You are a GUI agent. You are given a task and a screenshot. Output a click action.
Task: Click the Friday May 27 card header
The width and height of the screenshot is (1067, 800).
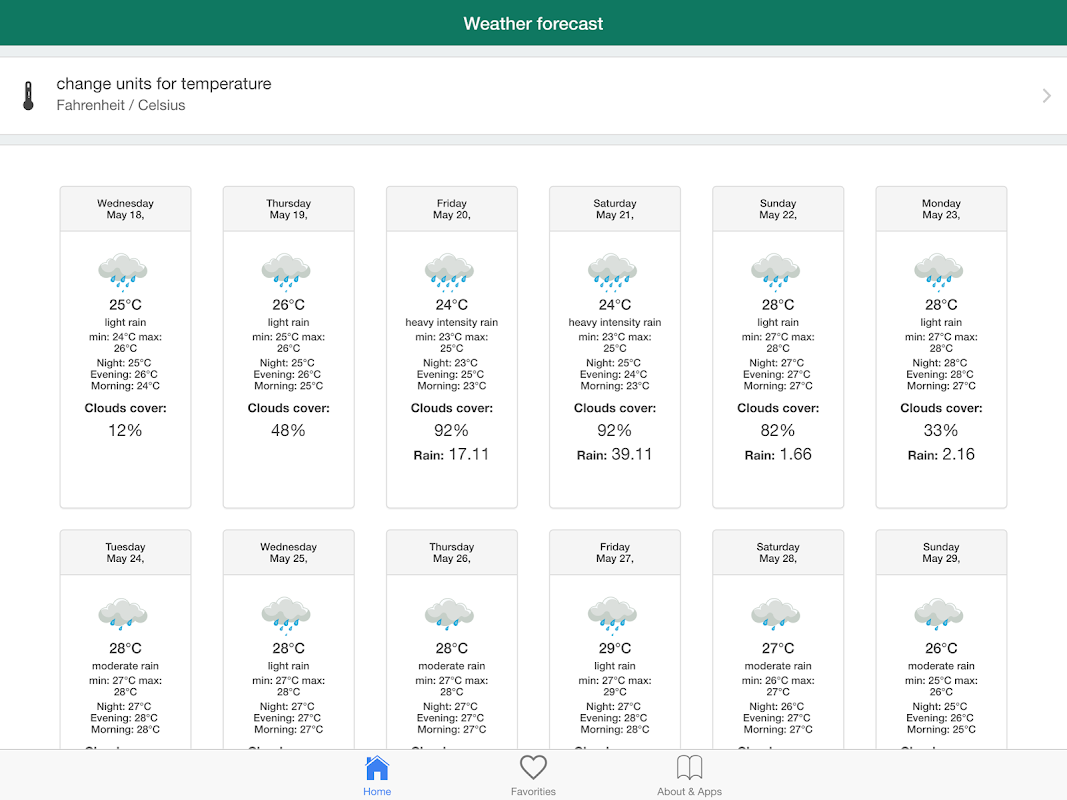click(x=615, y=552)
